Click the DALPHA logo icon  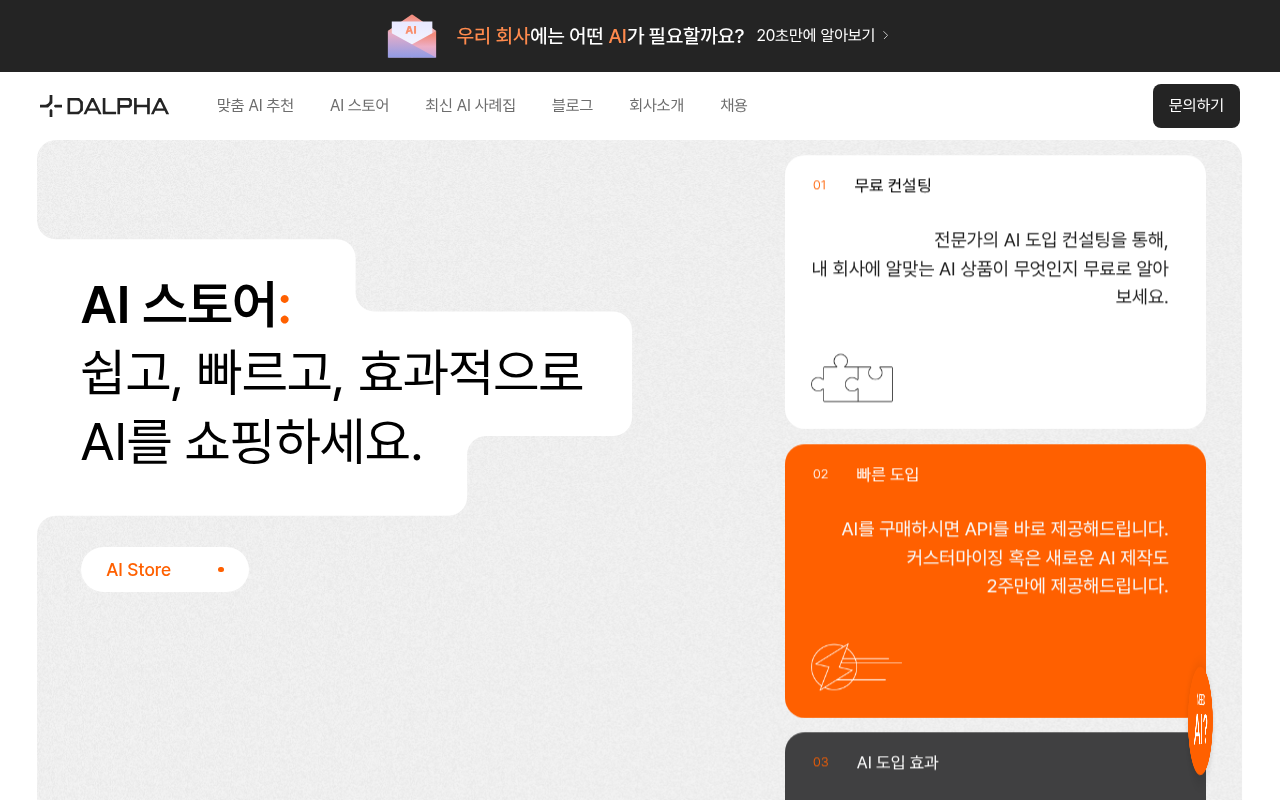pos(48,105)
